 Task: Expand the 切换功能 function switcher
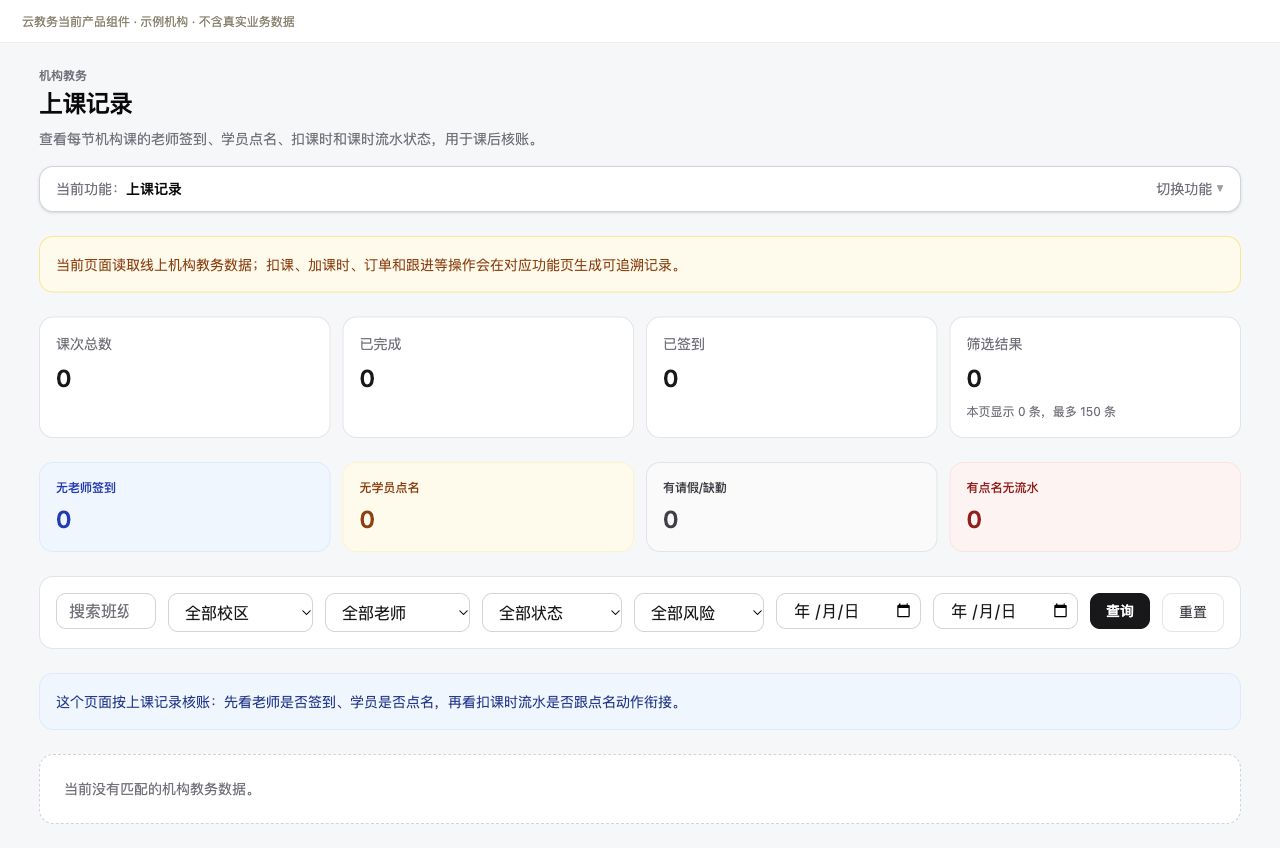[1190, 189]
